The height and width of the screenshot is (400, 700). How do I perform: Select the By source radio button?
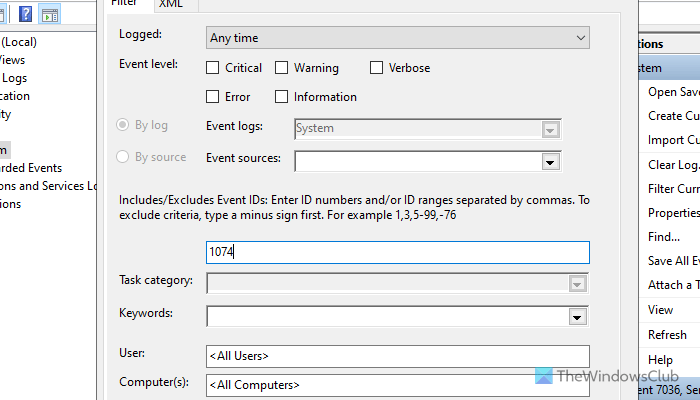tap(123, 157)
